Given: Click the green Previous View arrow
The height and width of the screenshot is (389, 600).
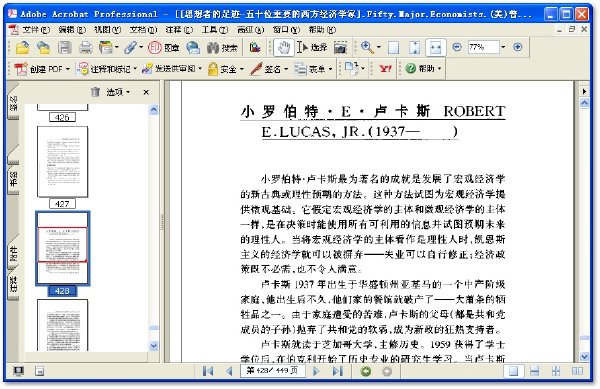Looking at the screenshot, I should pos(366,371).
